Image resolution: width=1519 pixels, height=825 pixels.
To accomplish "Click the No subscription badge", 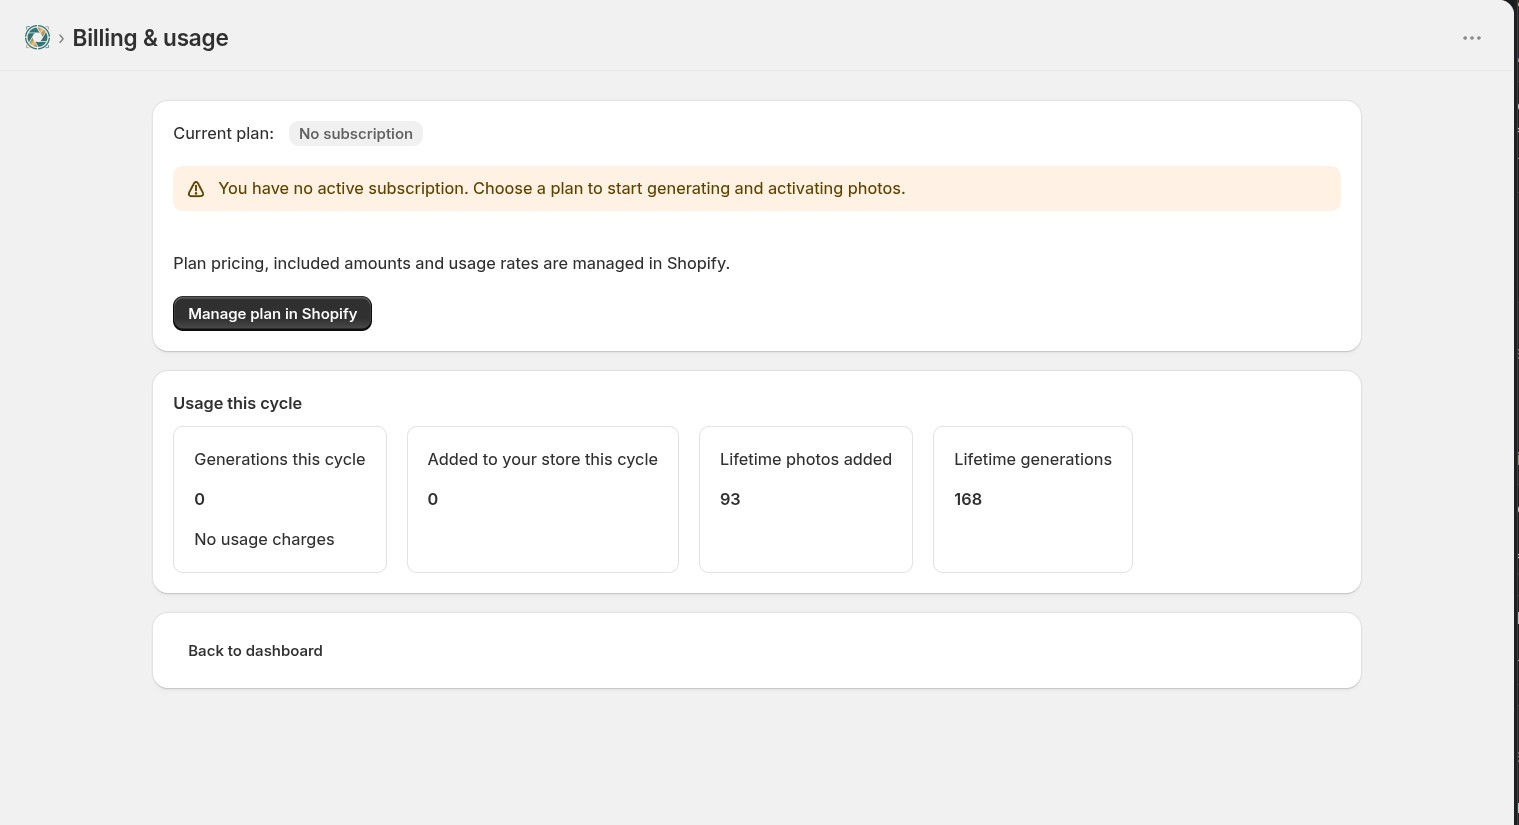I will point(356,134).
